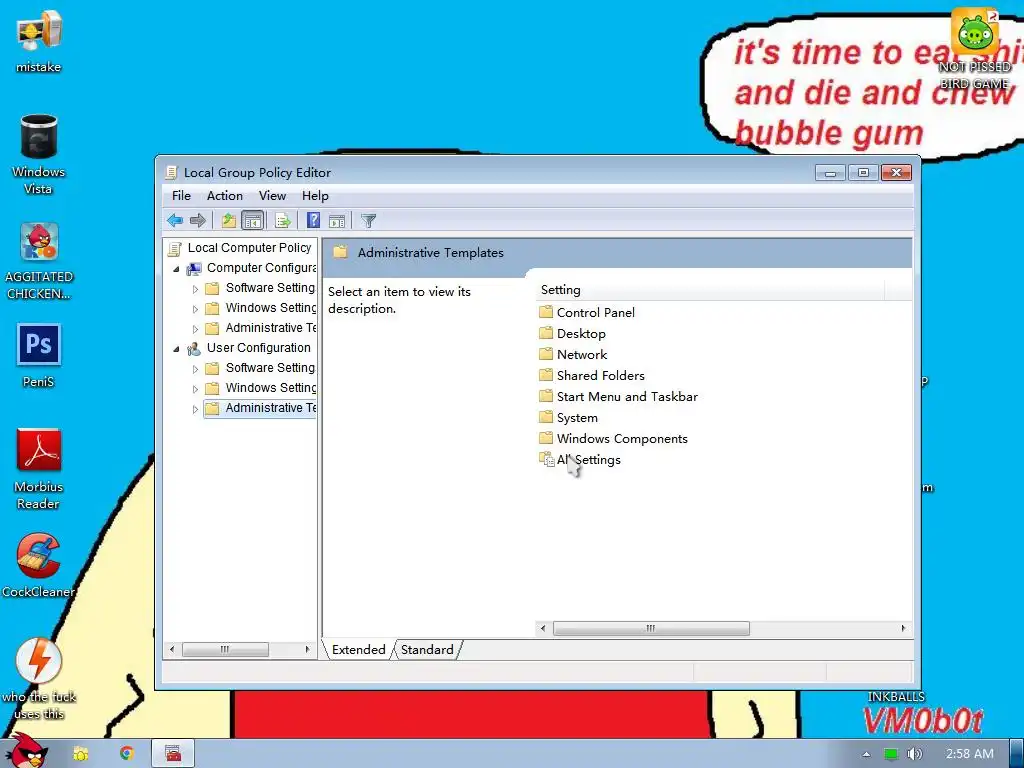Open the taskbar file explorer icon
The width and height of the screenshot is (1024, 768).
(x=81, y=754)
